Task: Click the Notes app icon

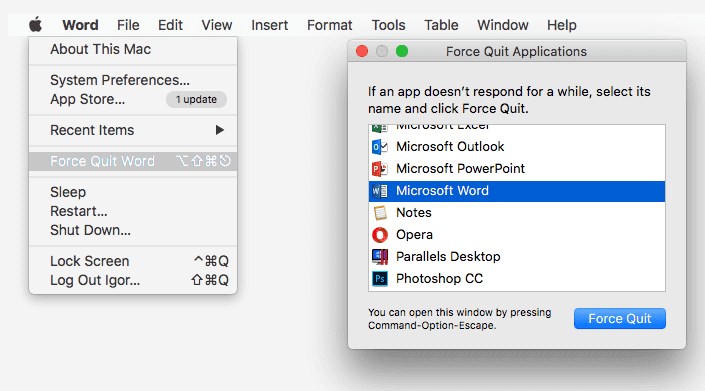Action: click(x=379, y=213)
